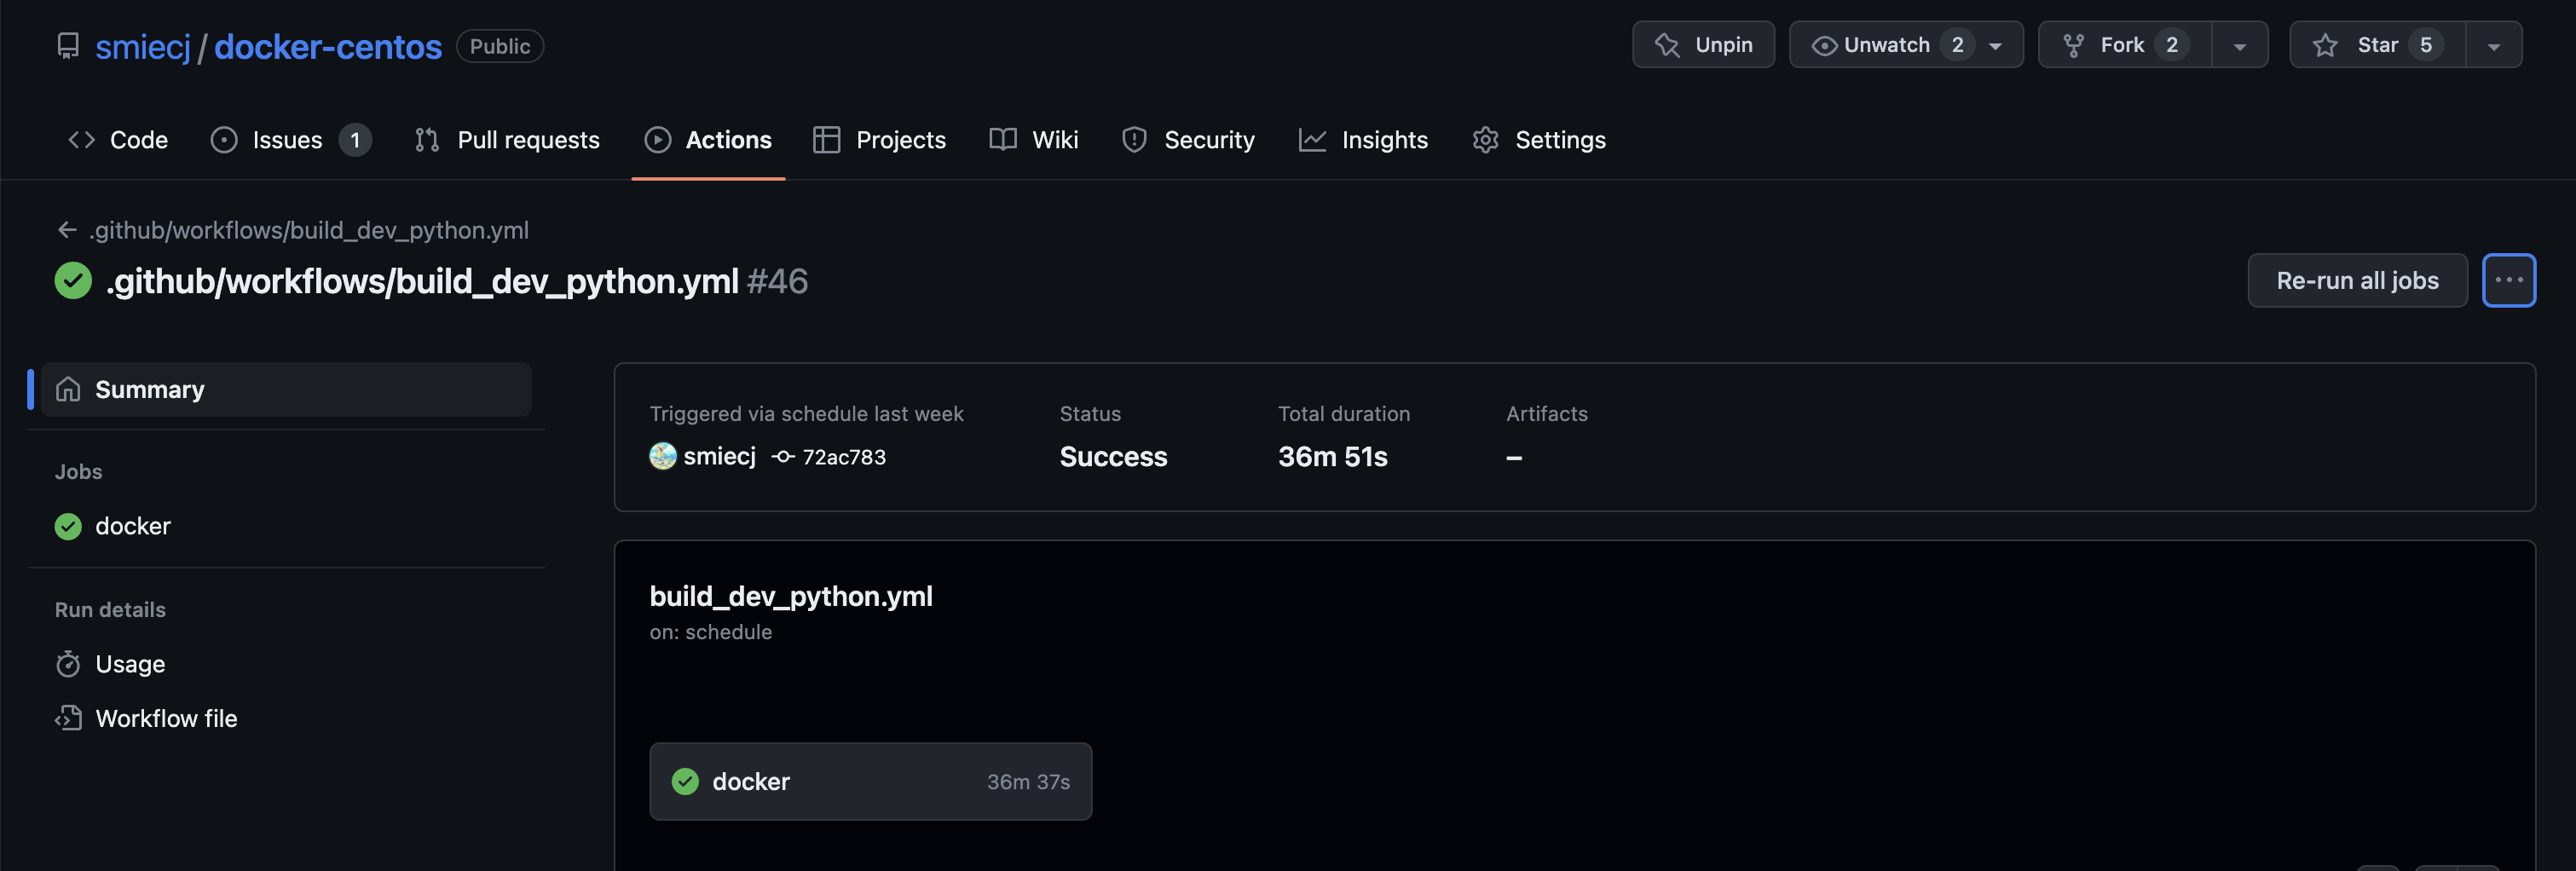Image resolution: width=2576 pixels, height=871 pixels.
Task: Select the docker job card in graph
Action: [x=870, y=781]
